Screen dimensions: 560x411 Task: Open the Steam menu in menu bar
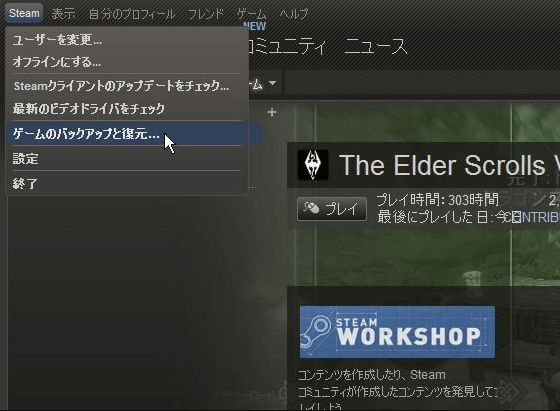24,13
